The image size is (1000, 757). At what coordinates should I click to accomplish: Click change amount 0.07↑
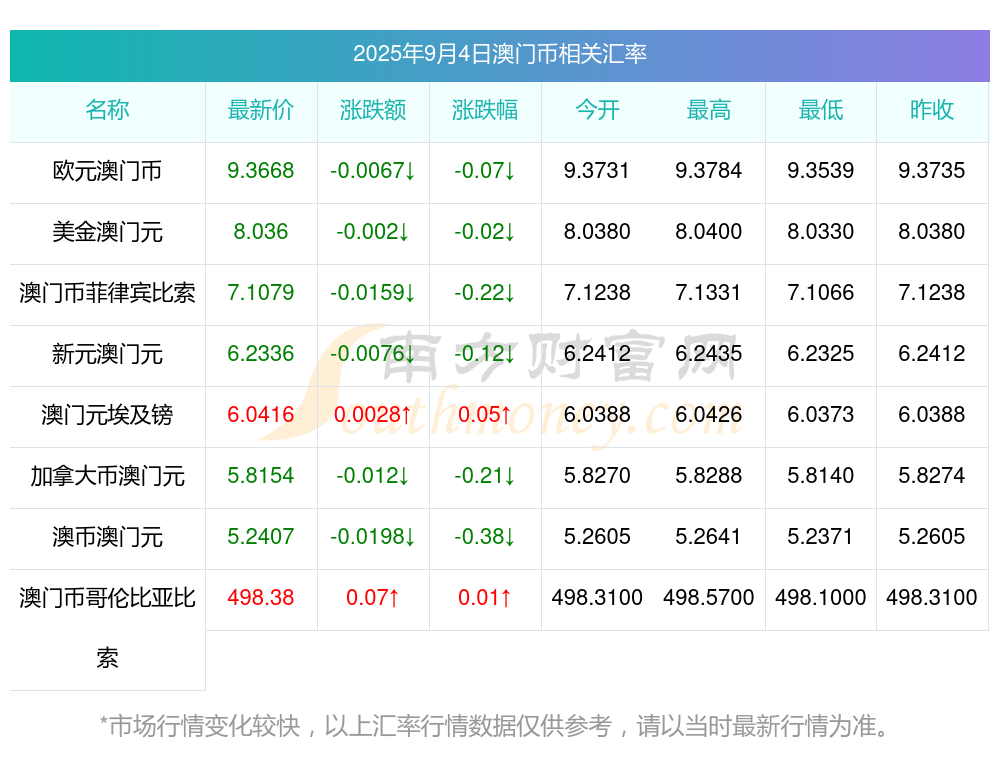(x=373, y=598)
